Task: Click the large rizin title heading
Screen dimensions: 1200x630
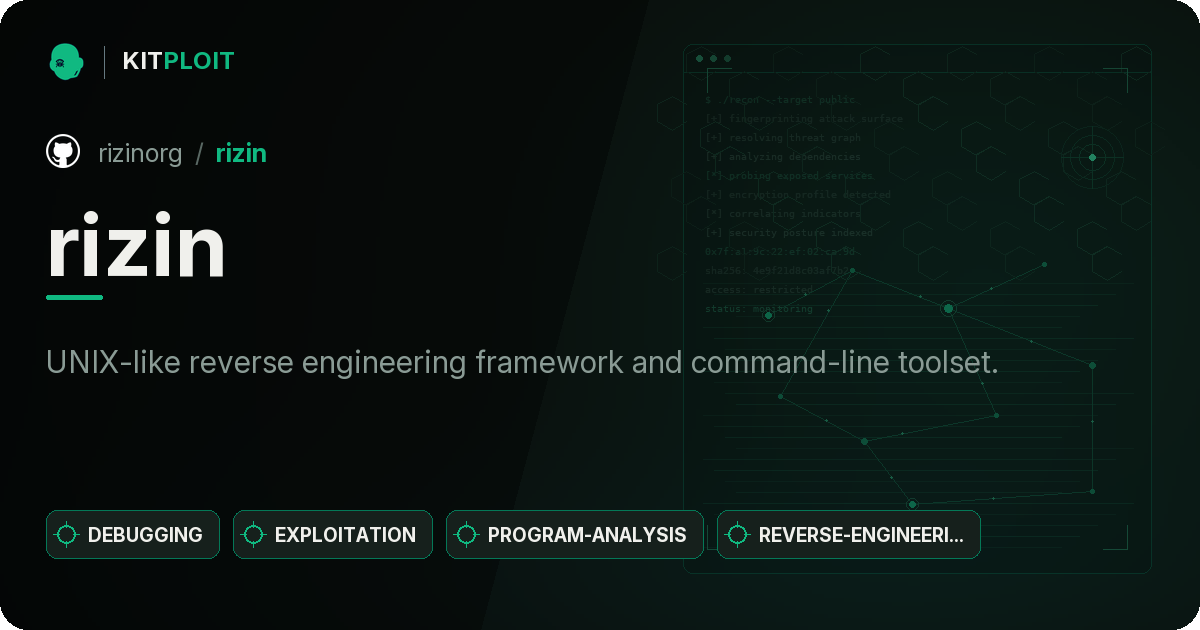Action: coord(137,247)
